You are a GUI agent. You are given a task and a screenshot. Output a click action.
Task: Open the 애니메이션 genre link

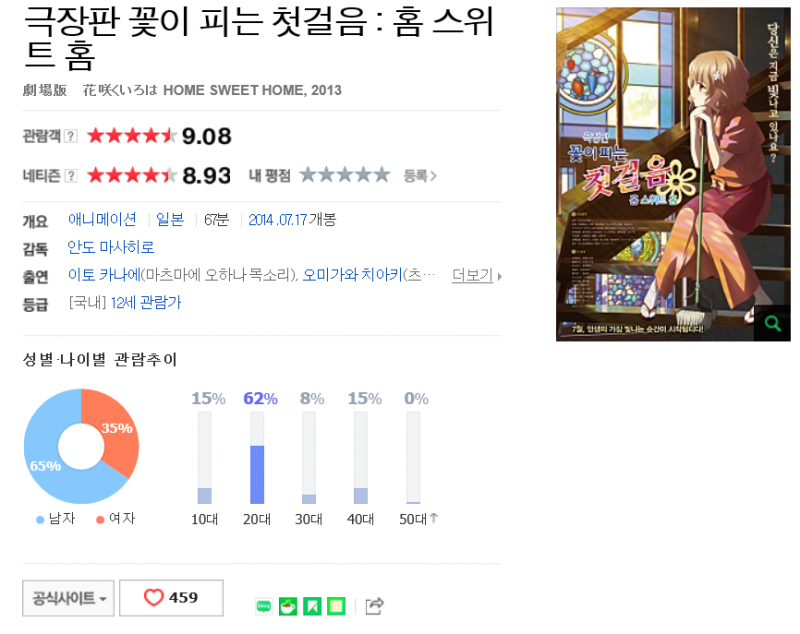point(102,219)
